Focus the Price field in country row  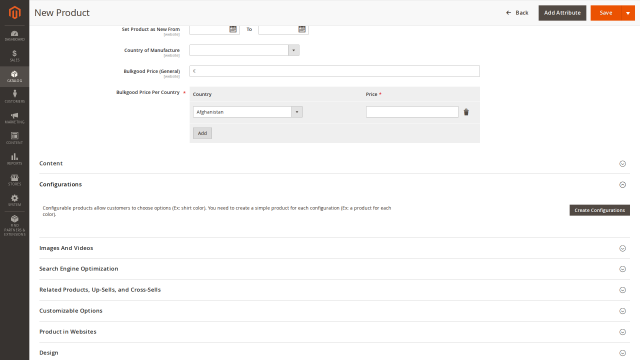(412, 112)
